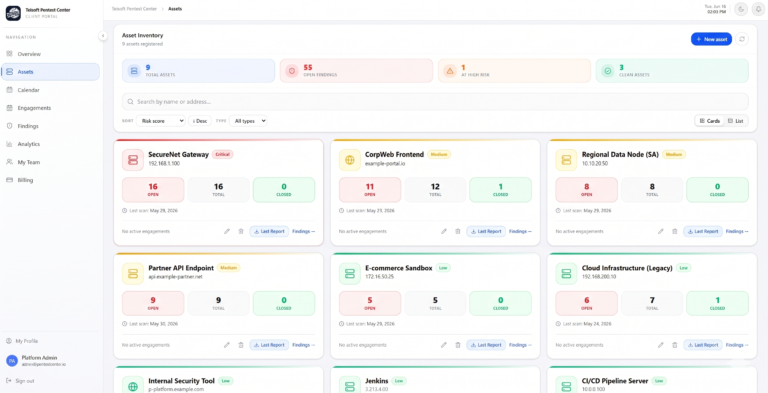Download E-commerce Sandbox Last Report
This screenshot has width=768, height=393.
pos(486,345)
